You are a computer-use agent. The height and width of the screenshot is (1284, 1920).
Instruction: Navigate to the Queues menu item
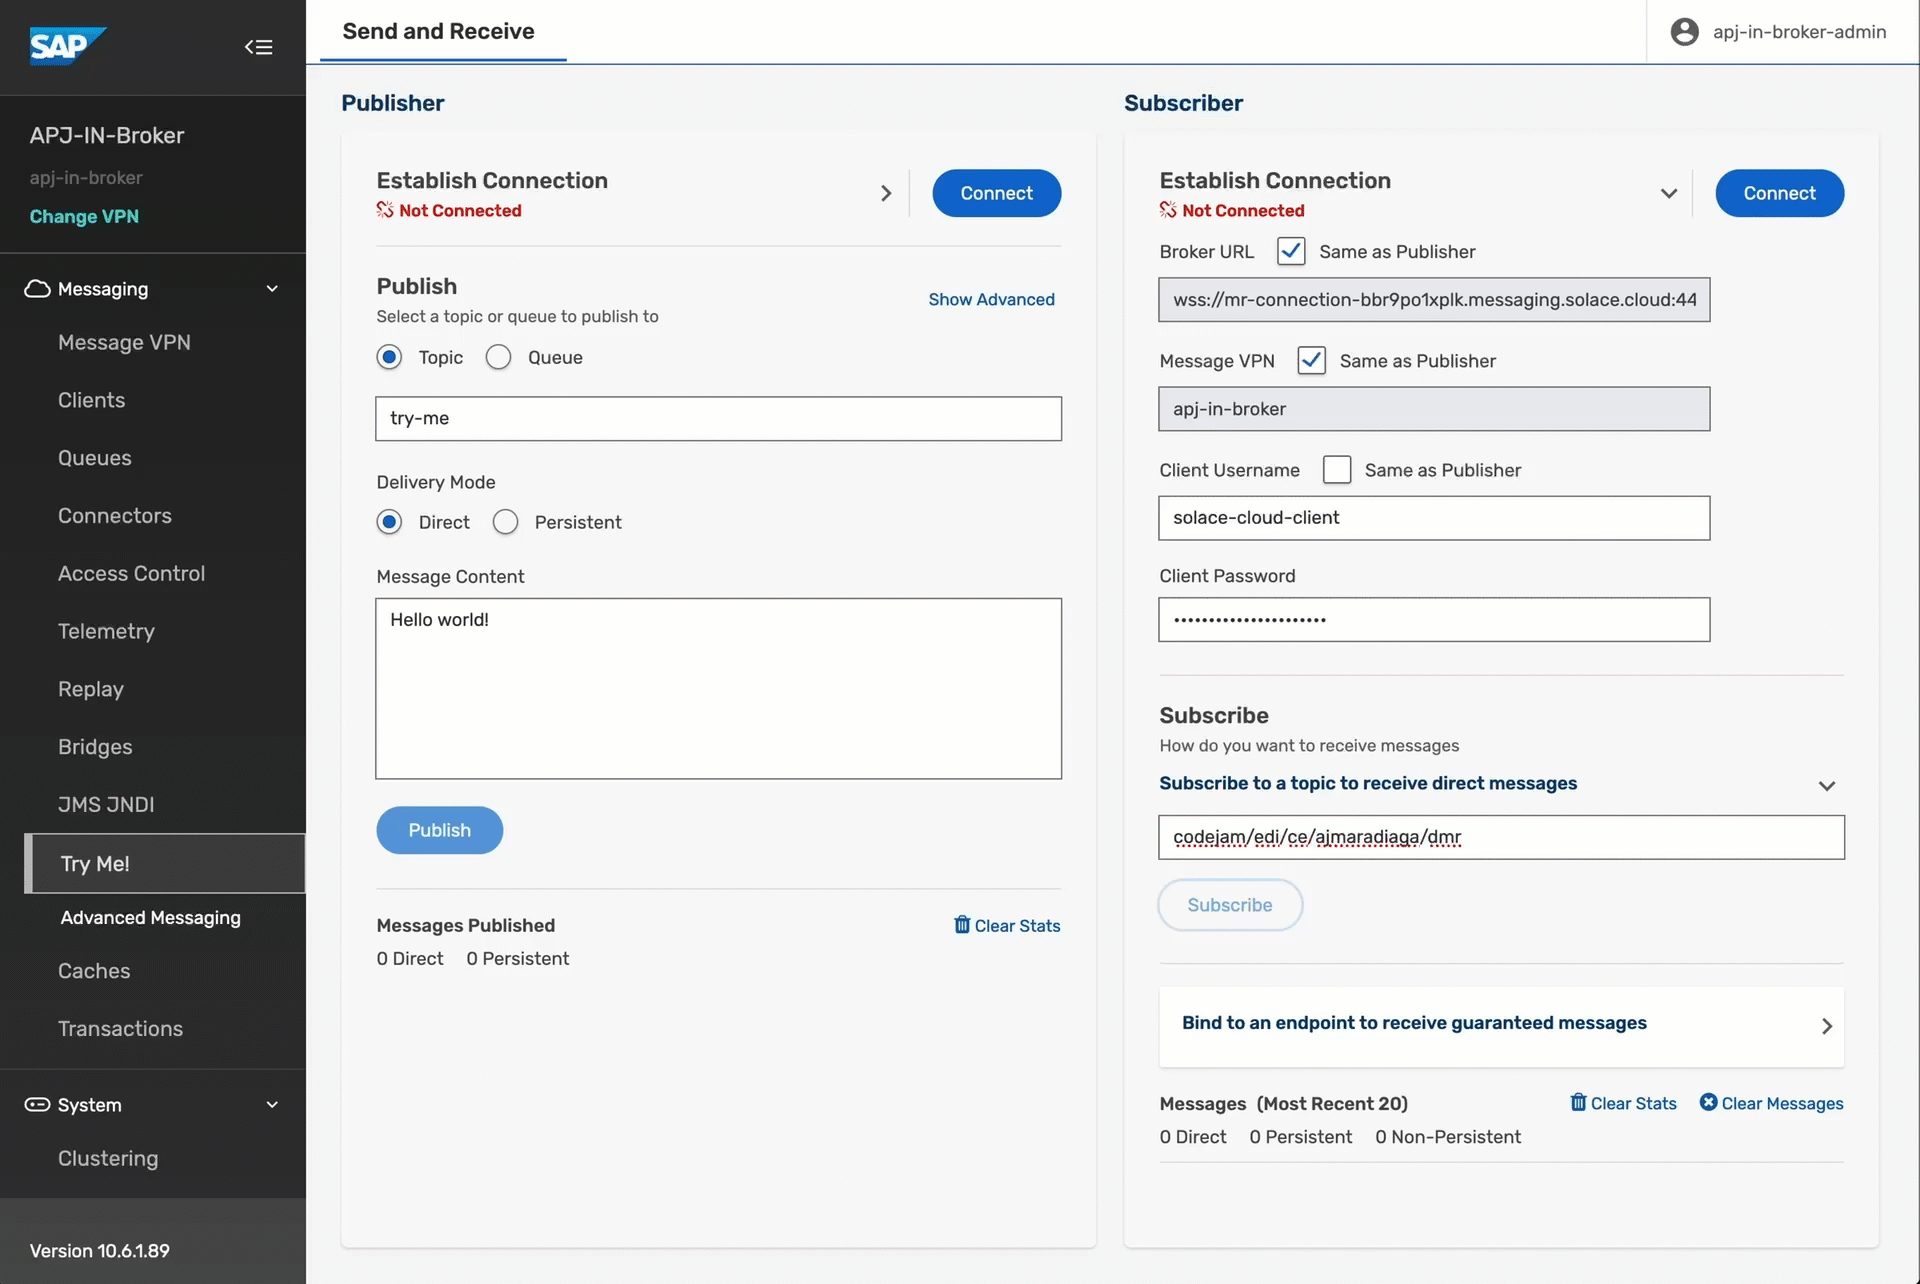click(95, 457)
